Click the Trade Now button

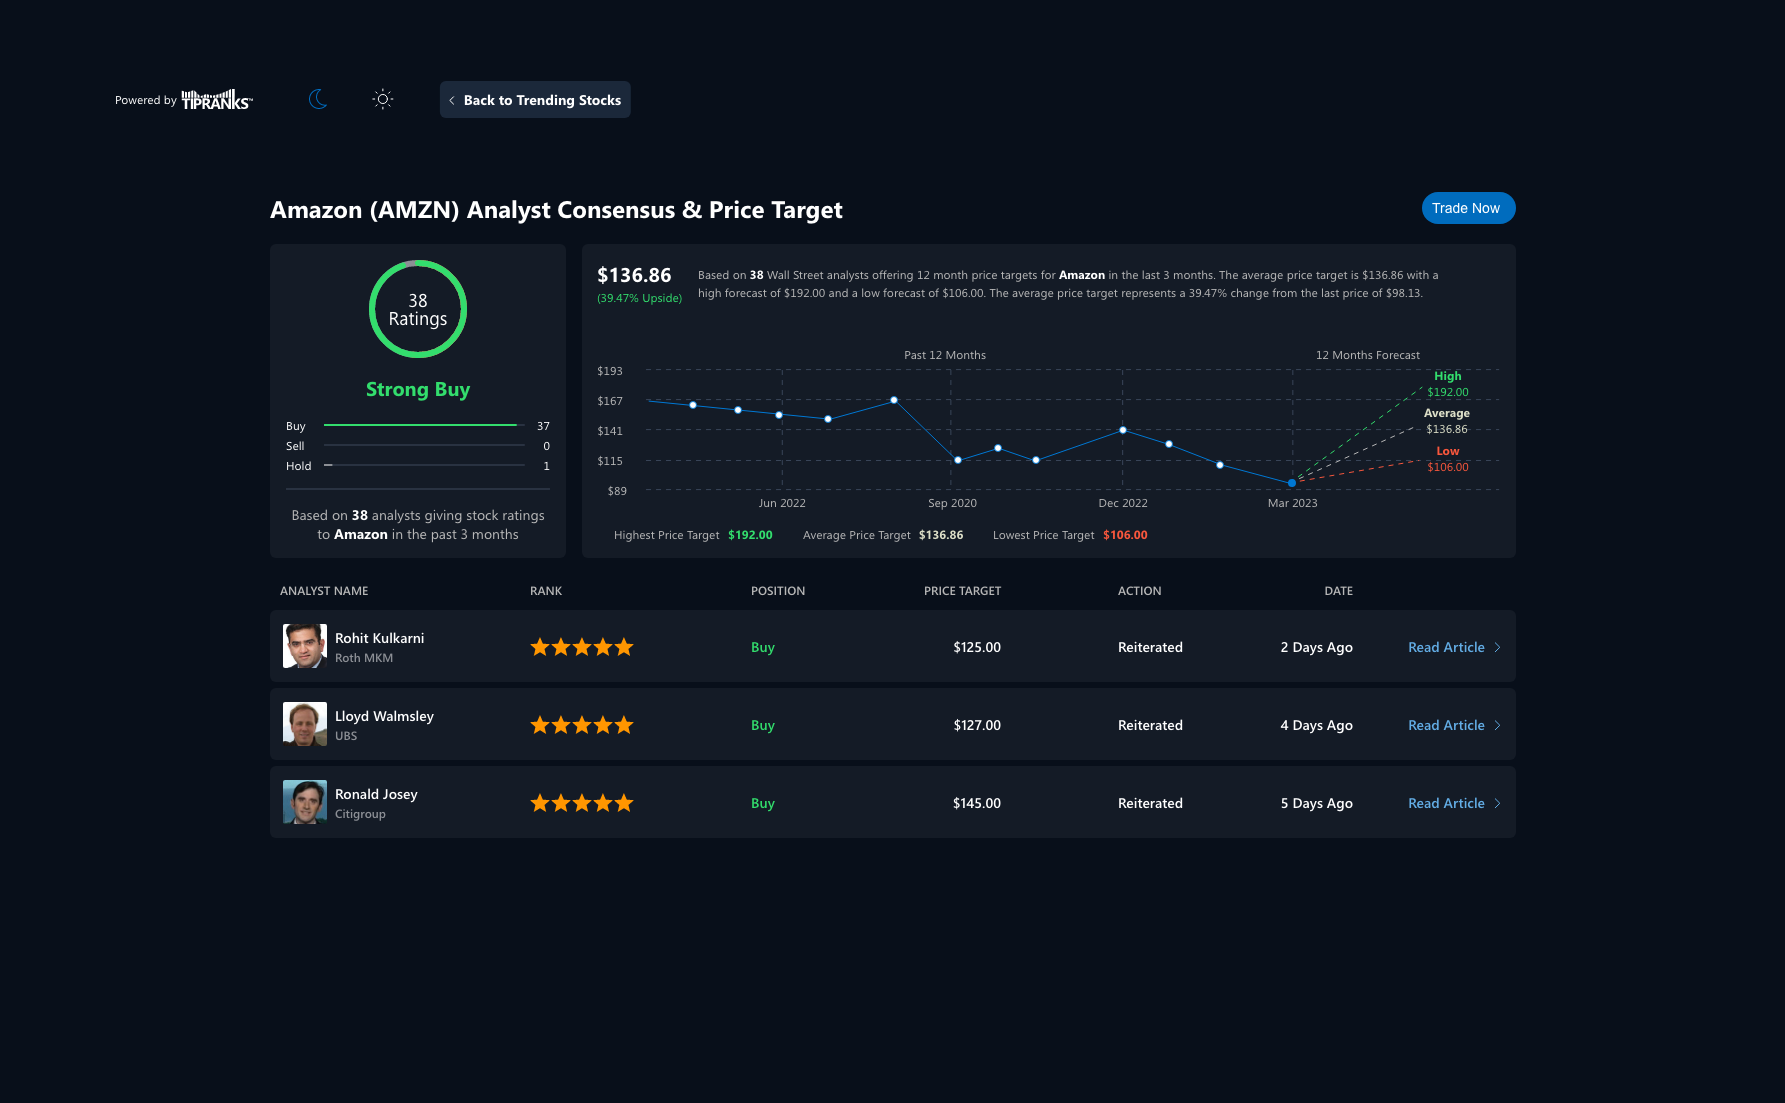(1468, 208)
